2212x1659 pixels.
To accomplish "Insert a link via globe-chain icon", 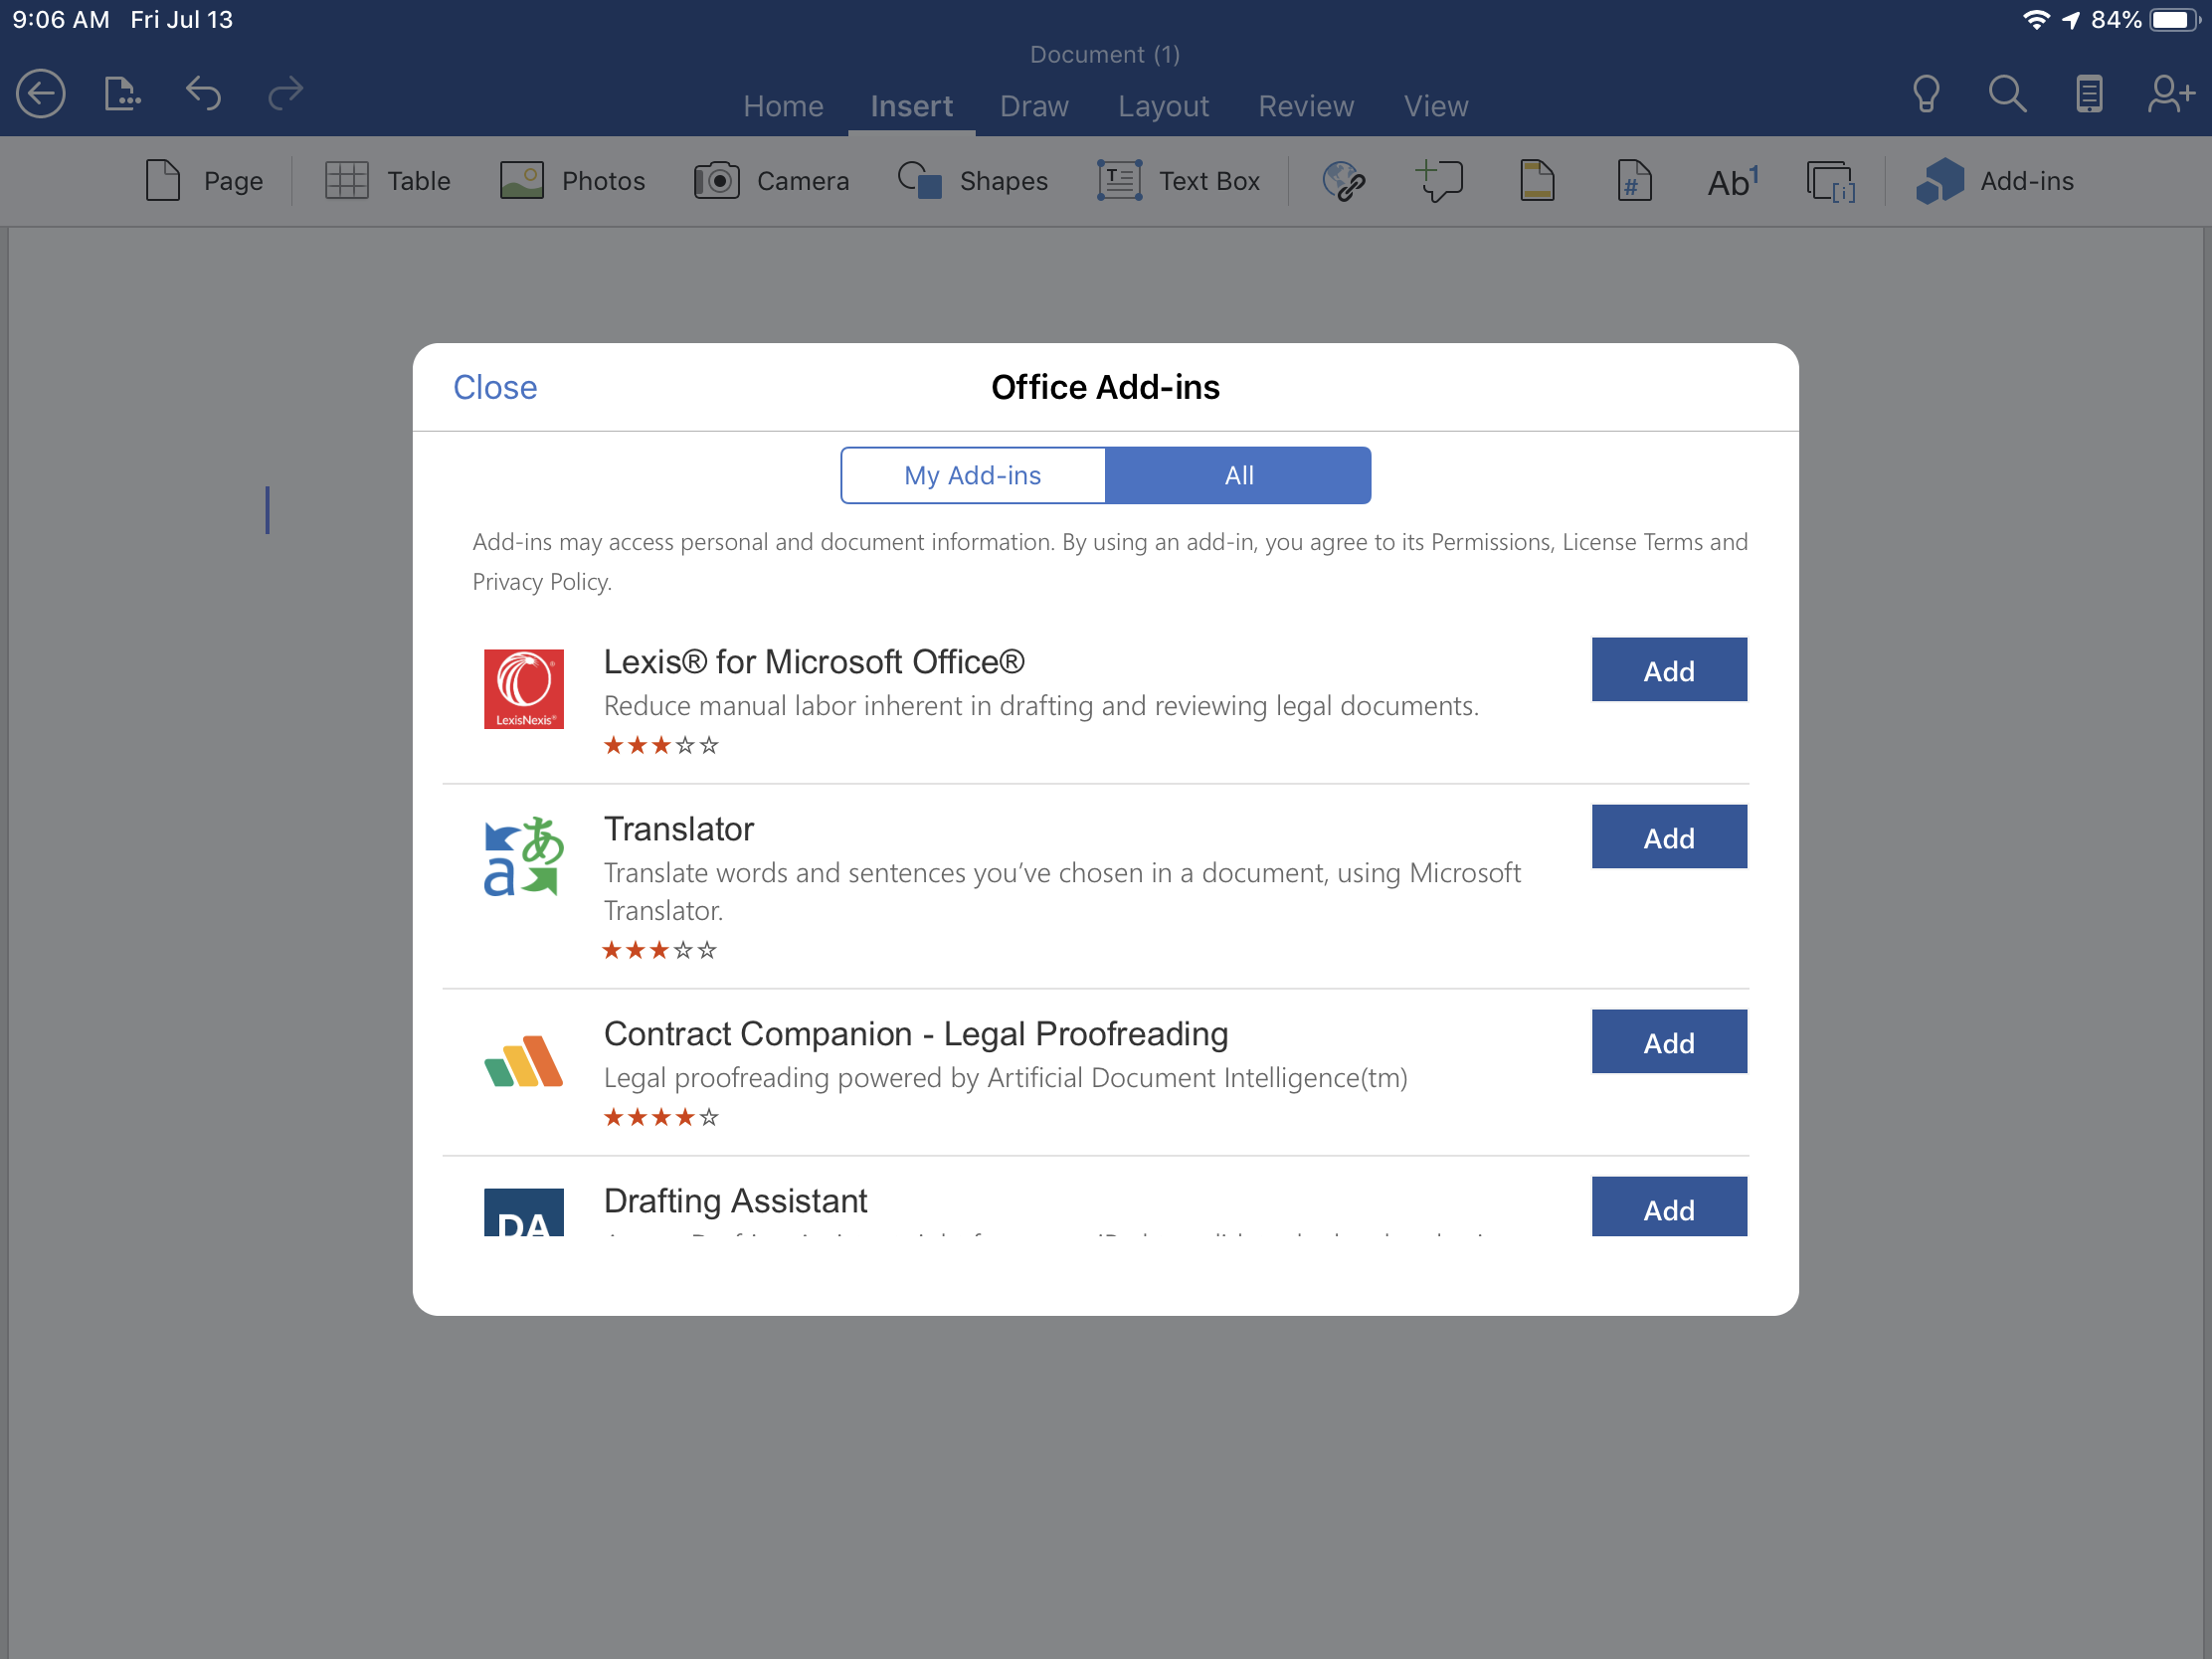I will click(x=1343, y=182).
